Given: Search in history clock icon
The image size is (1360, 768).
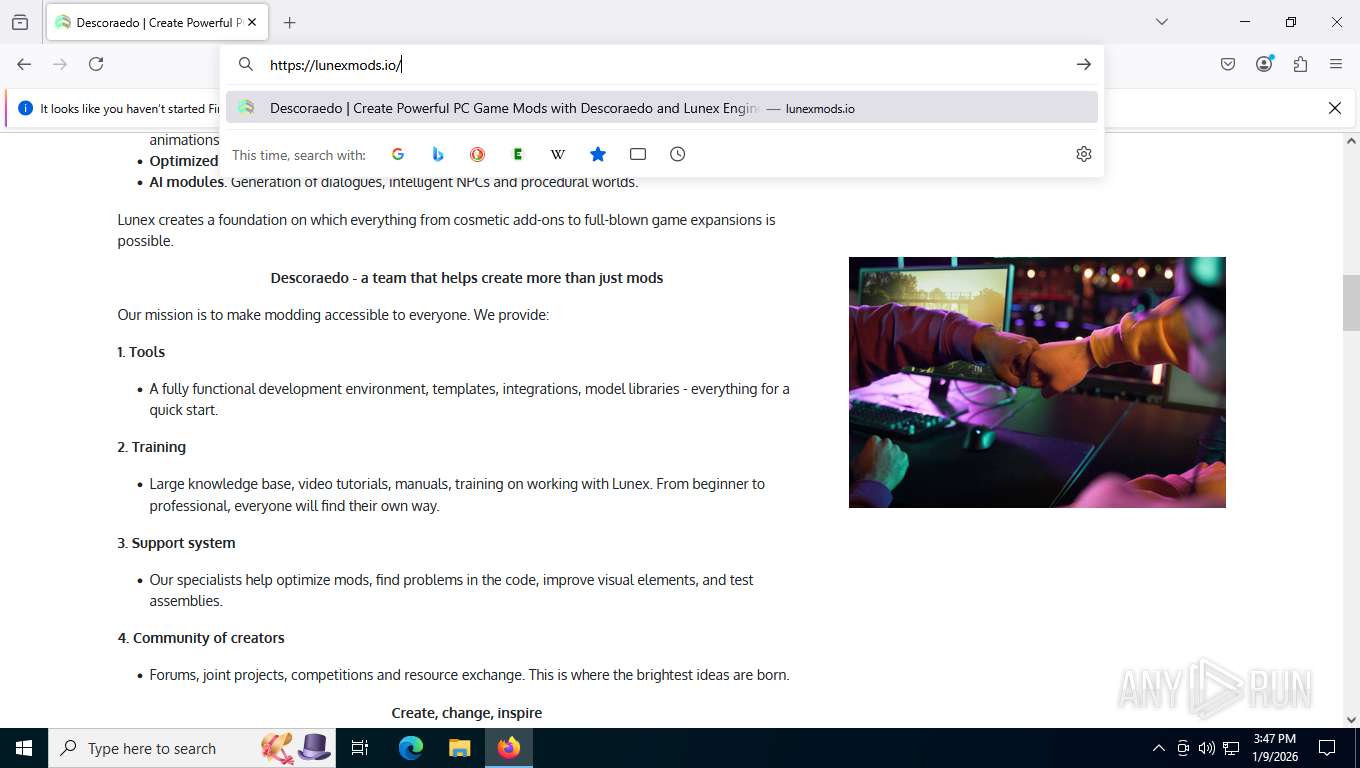Looking at the screenshot, I should click(x=678, y=154).
